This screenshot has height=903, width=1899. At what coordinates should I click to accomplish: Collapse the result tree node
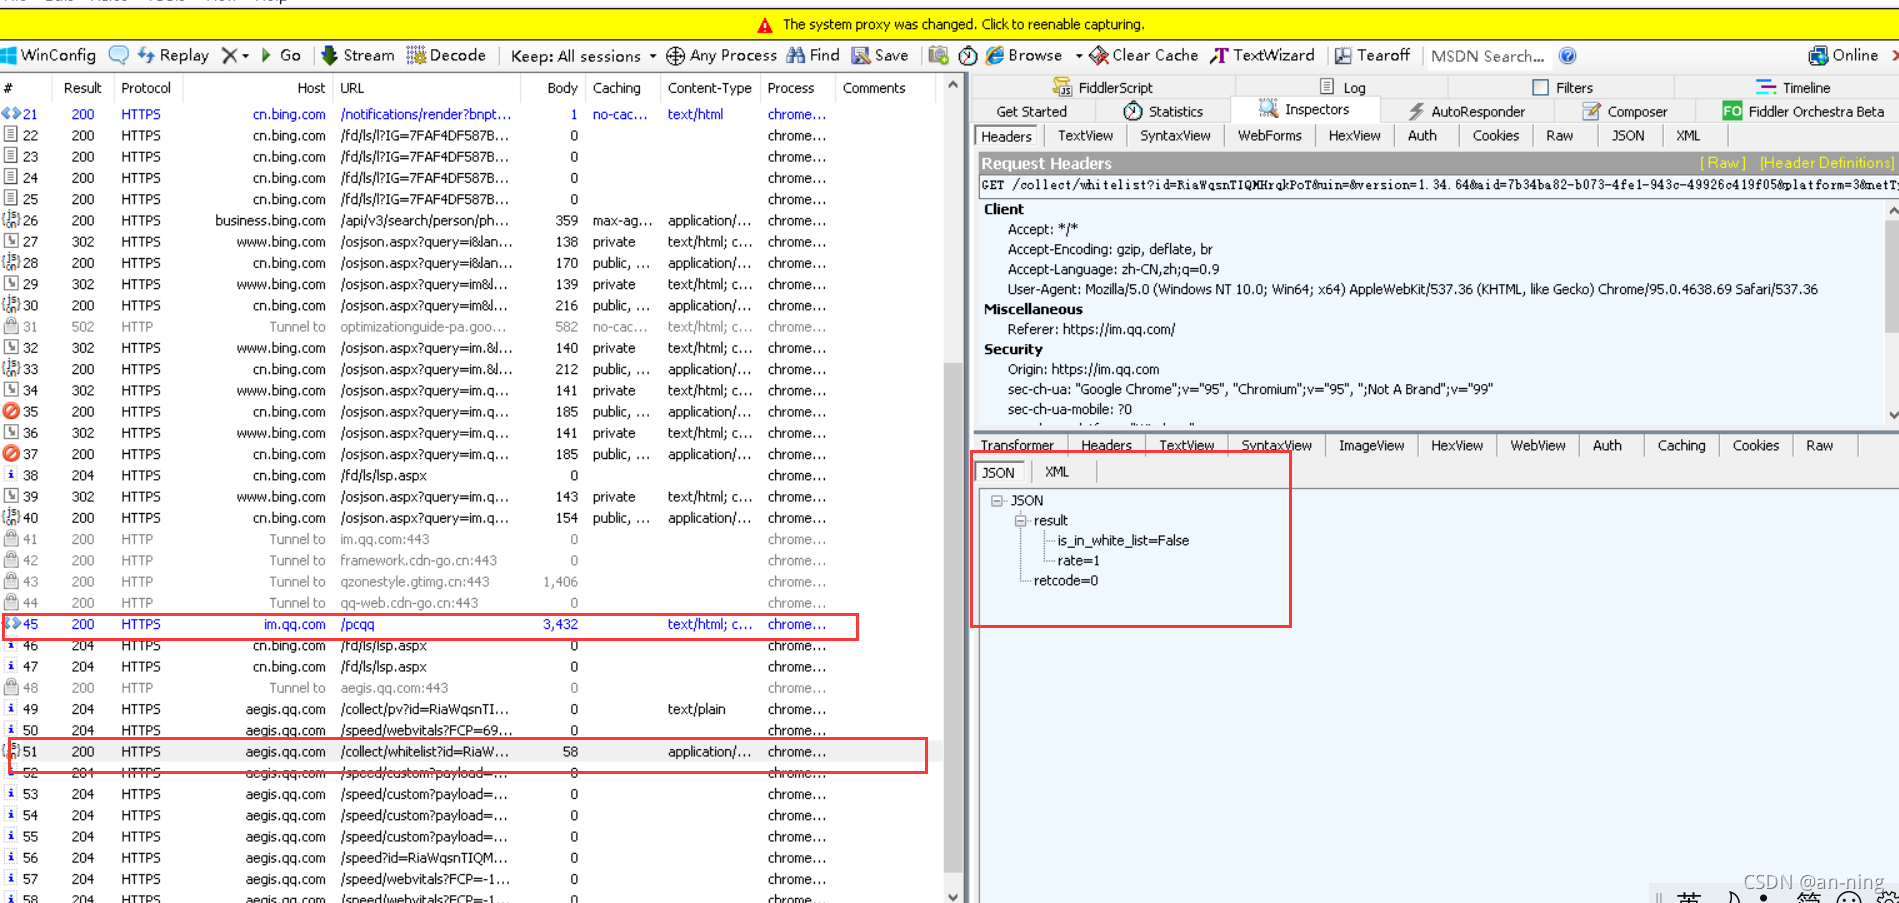pyautogui.click(x=1020, y=521)
